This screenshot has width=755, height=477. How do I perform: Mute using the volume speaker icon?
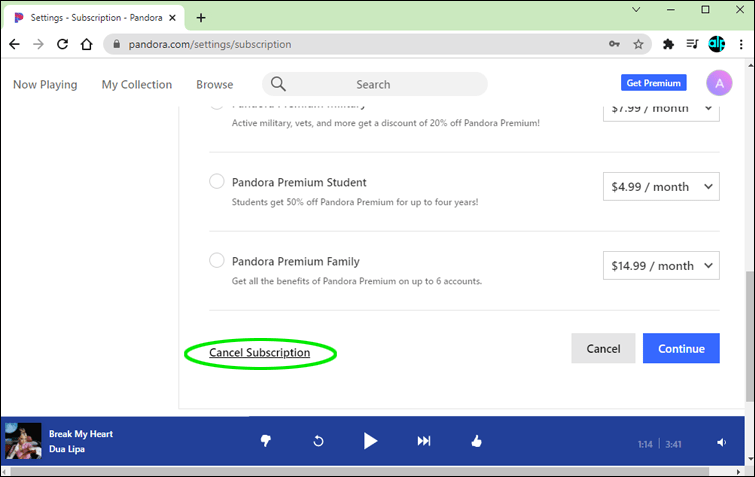click(721, 442)
